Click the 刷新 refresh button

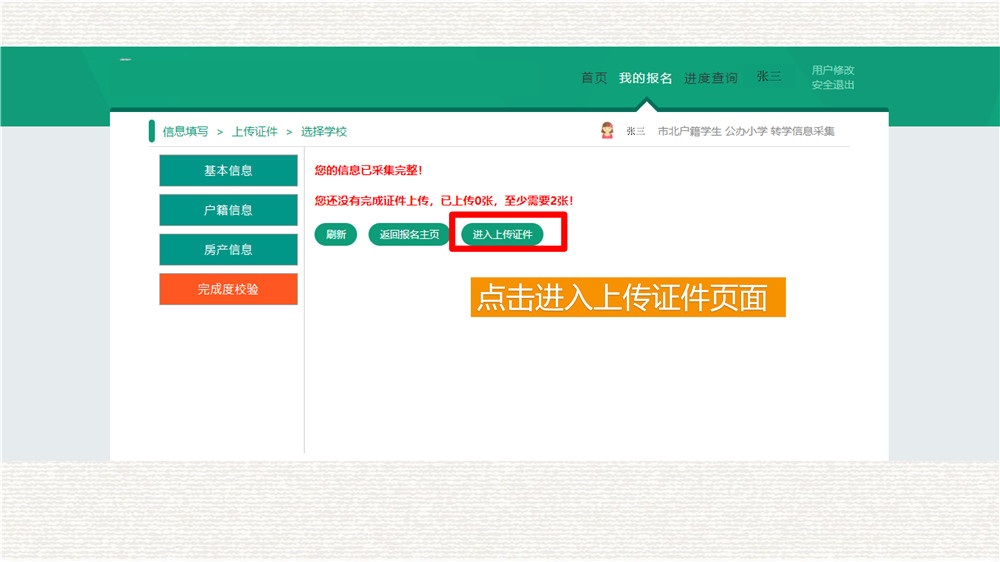point(335,234)
